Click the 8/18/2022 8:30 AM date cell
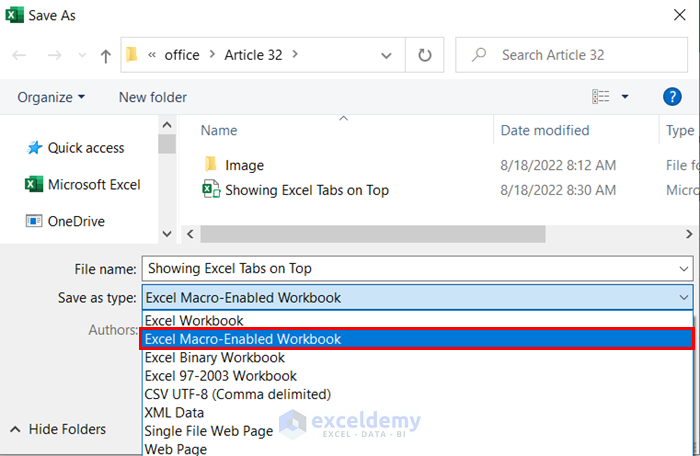 558,190
